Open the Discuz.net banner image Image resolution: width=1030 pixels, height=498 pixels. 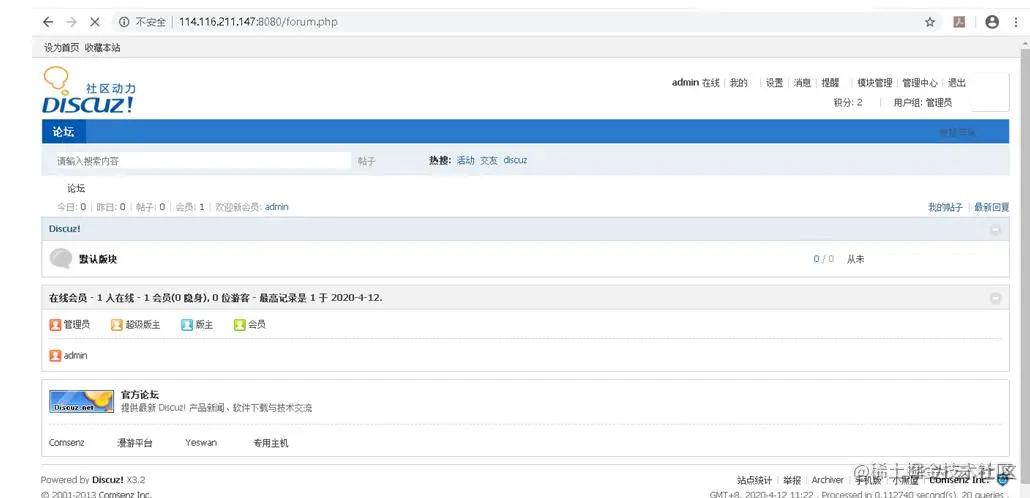[x=81, y=401]
